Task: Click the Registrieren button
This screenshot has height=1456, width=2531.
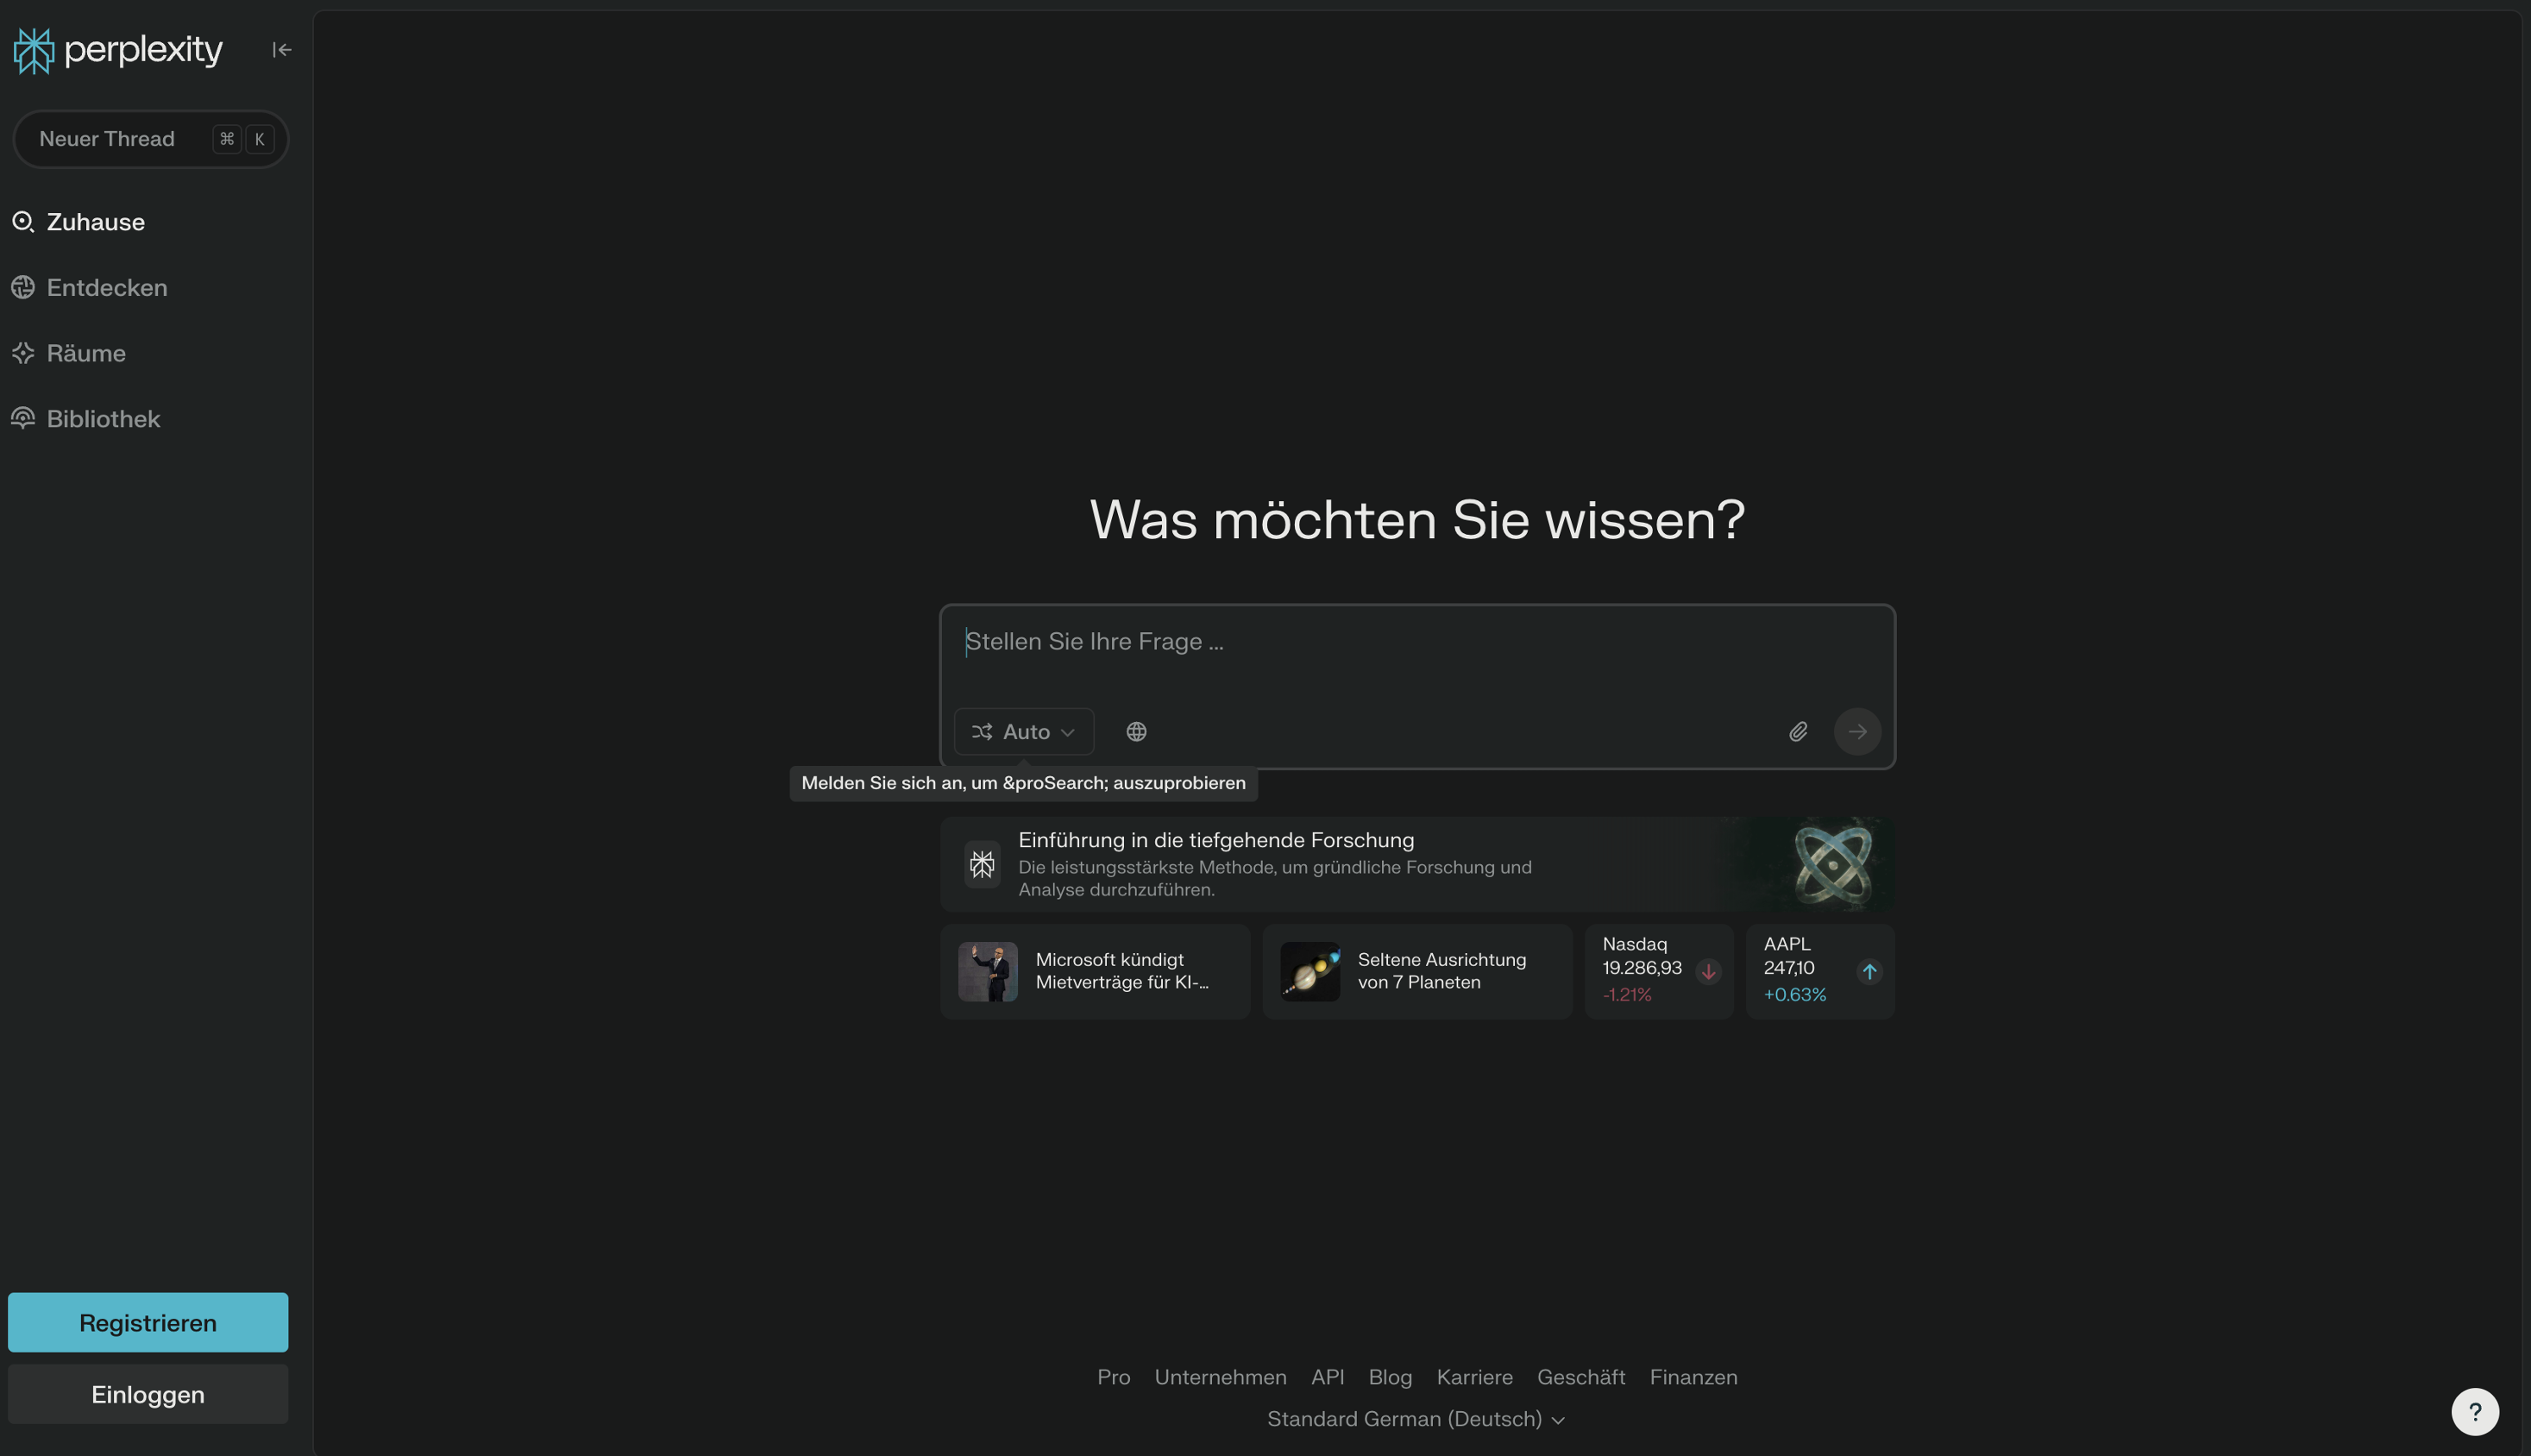Action: pos(148,1323)
